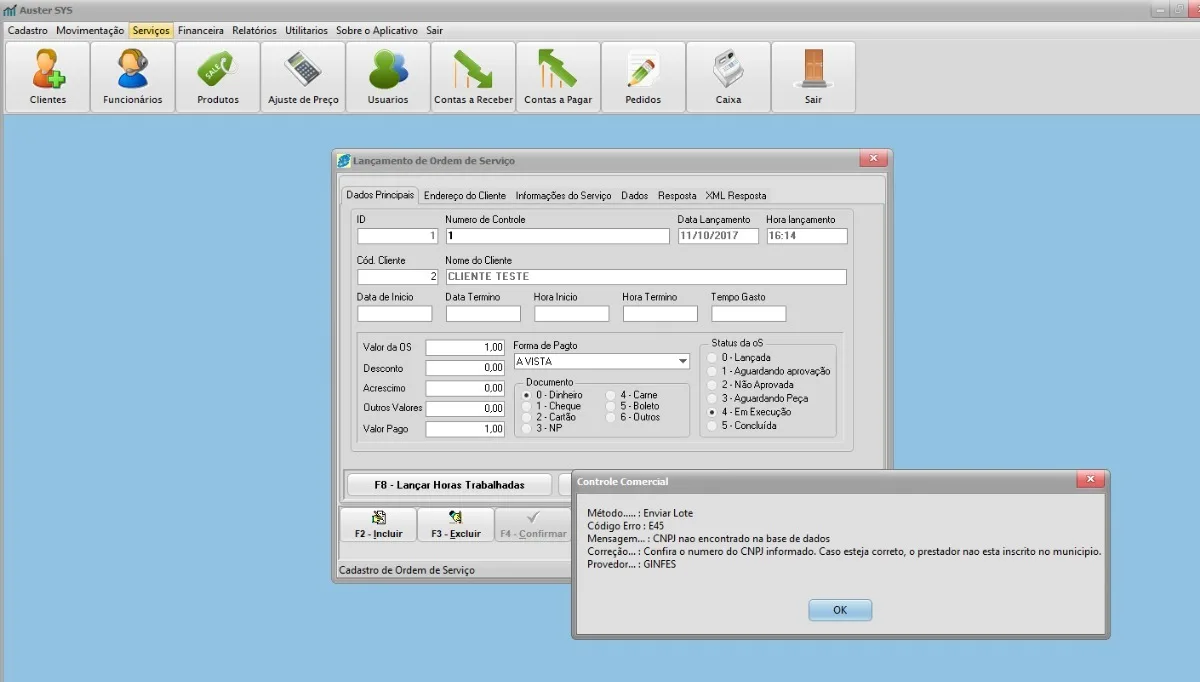Click the F4 - Confirmar button

tap(533, 524)
